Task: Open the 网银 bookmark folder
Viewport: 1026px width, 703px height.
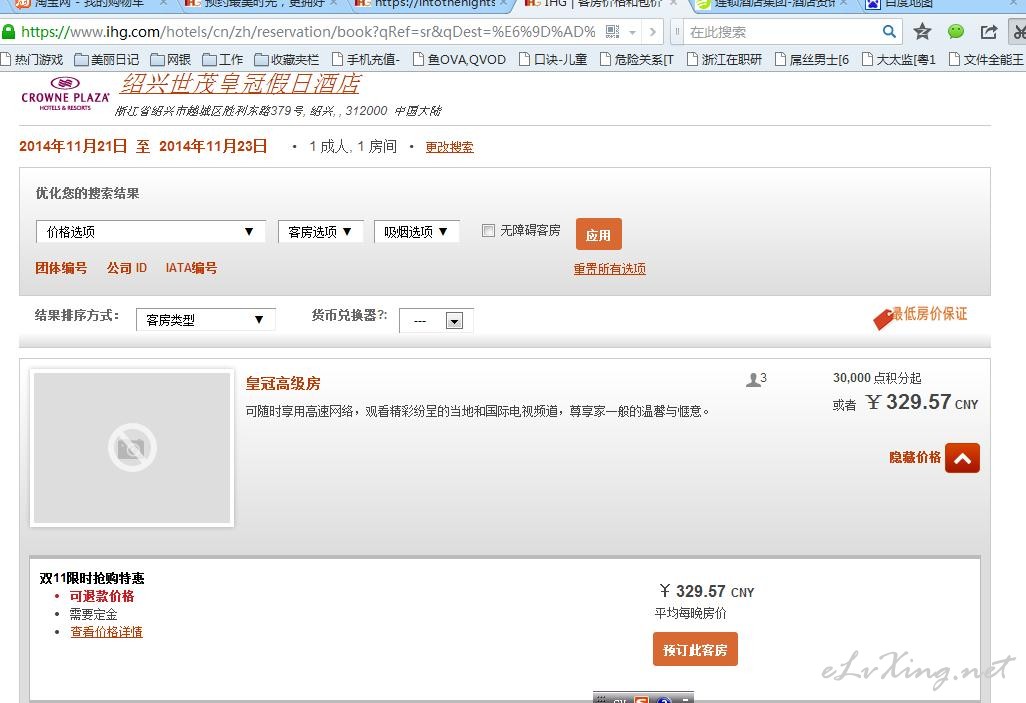Action: pos(171,60)
